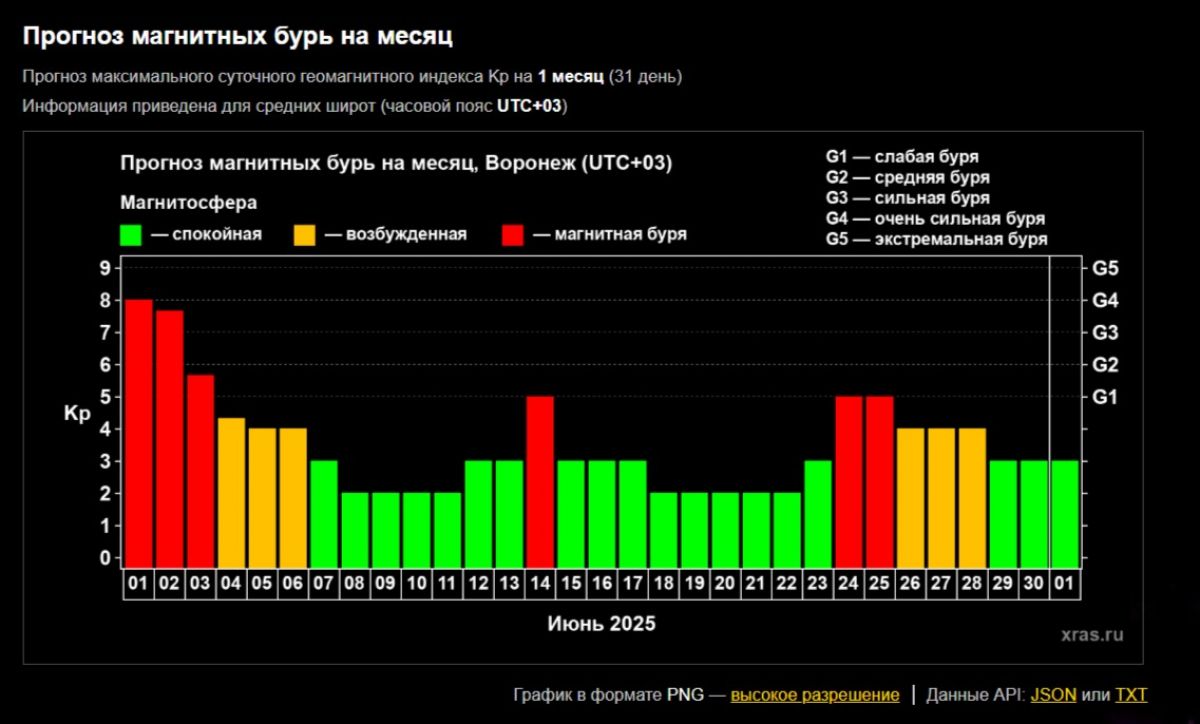This screenshot has width=1200, height=724.
Task: Click the xras.ru watermark
Action: click(x=1093, y=634)
